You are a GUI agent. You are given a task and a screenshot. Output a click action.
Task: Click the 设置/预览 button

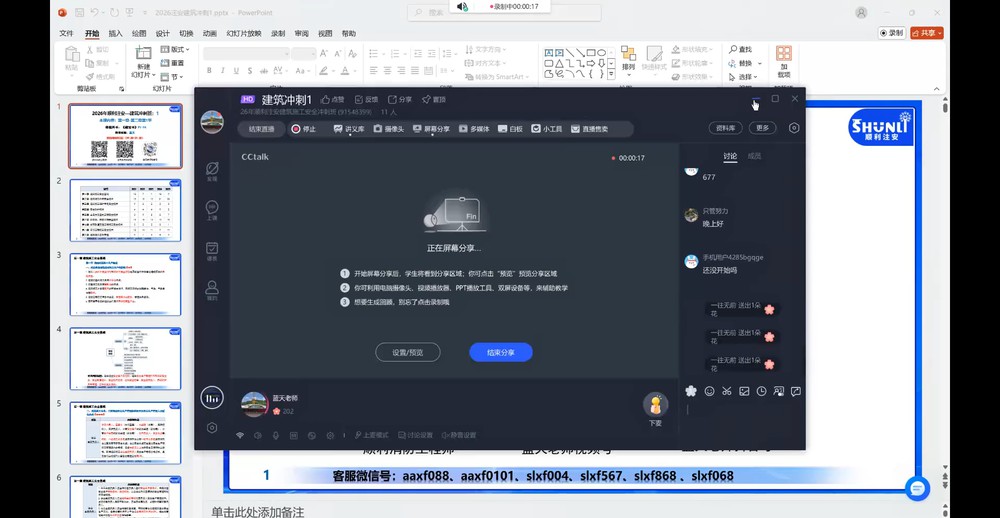(x=408, y=352)
